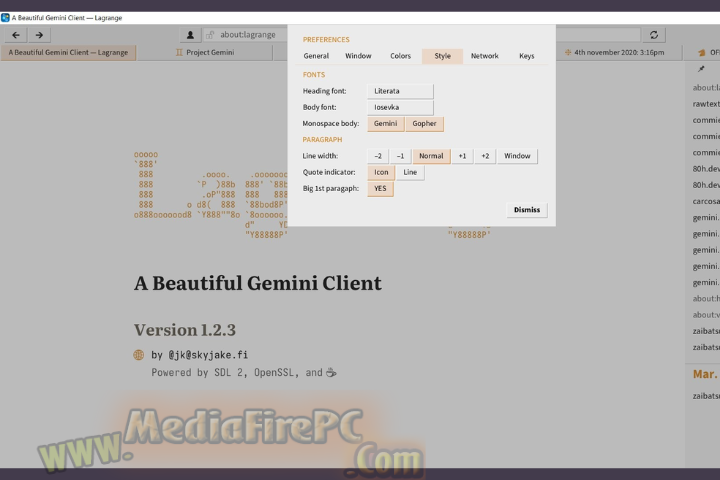Toggle Gemini monospace body option
720x480 pixels.
[x=386, y=124]
